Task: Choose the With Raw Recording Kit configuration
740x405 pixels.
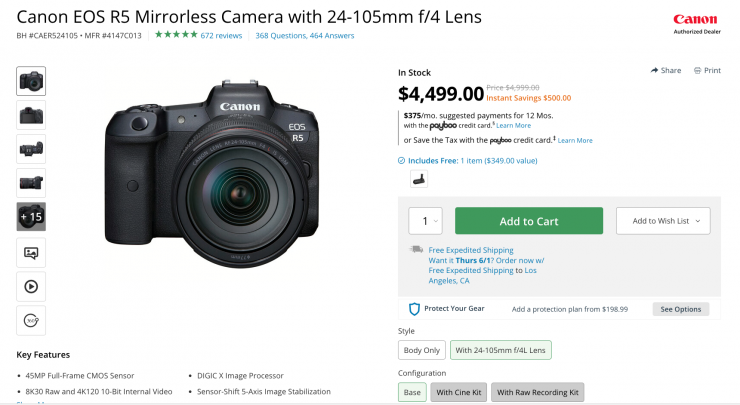Action: [x=537, y=392]
